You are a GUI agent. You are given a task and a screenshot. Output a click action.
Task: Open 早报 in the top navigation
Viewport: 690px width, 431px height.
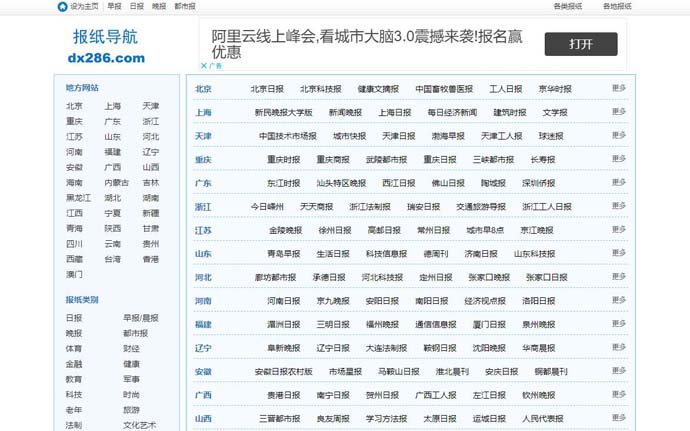coord(114,6)
